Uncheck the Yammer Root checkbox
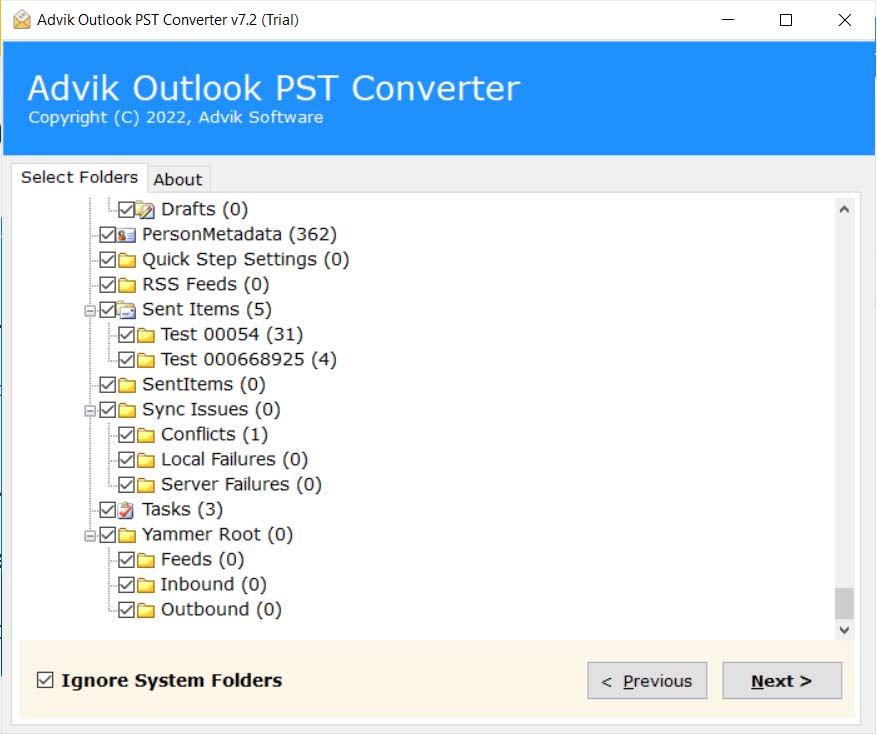The height and width of the screenshot is (734, 877). (107, 535)
